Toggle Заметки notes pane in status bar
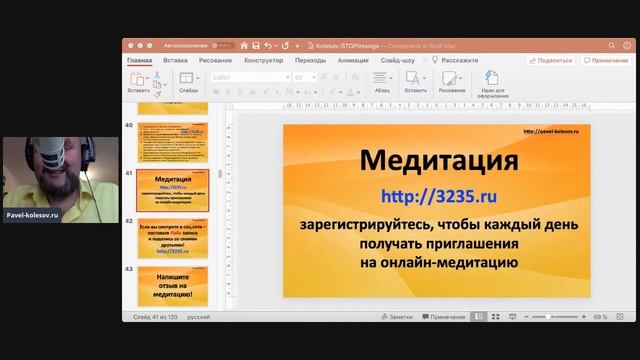This screenshot has height=360, width=640. (x=397, y=317)
